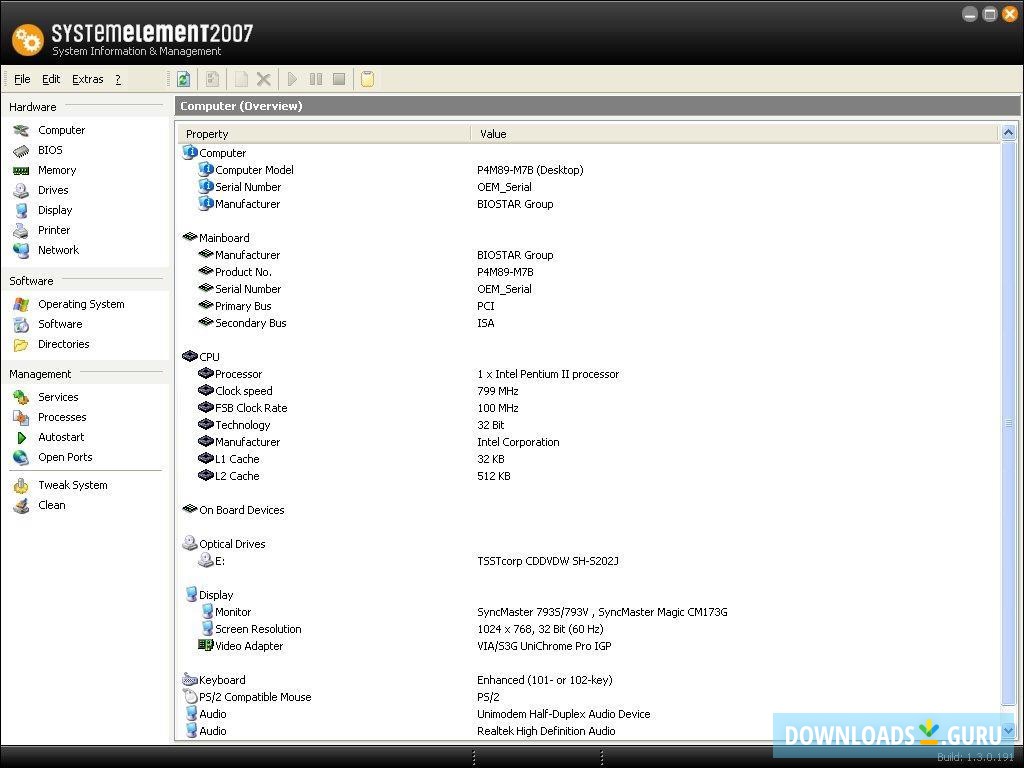Select the Computer Model row
Viewport: 1024px width, 768px height.
click(254, 170)
